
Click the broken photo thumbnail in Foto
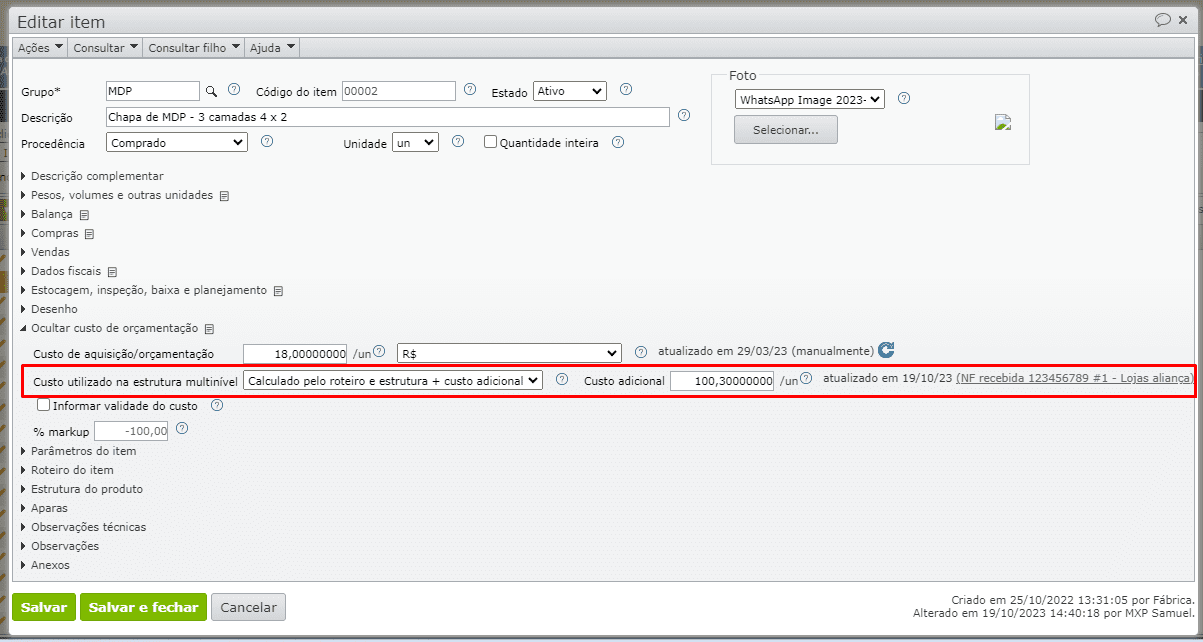(1003, 122)
